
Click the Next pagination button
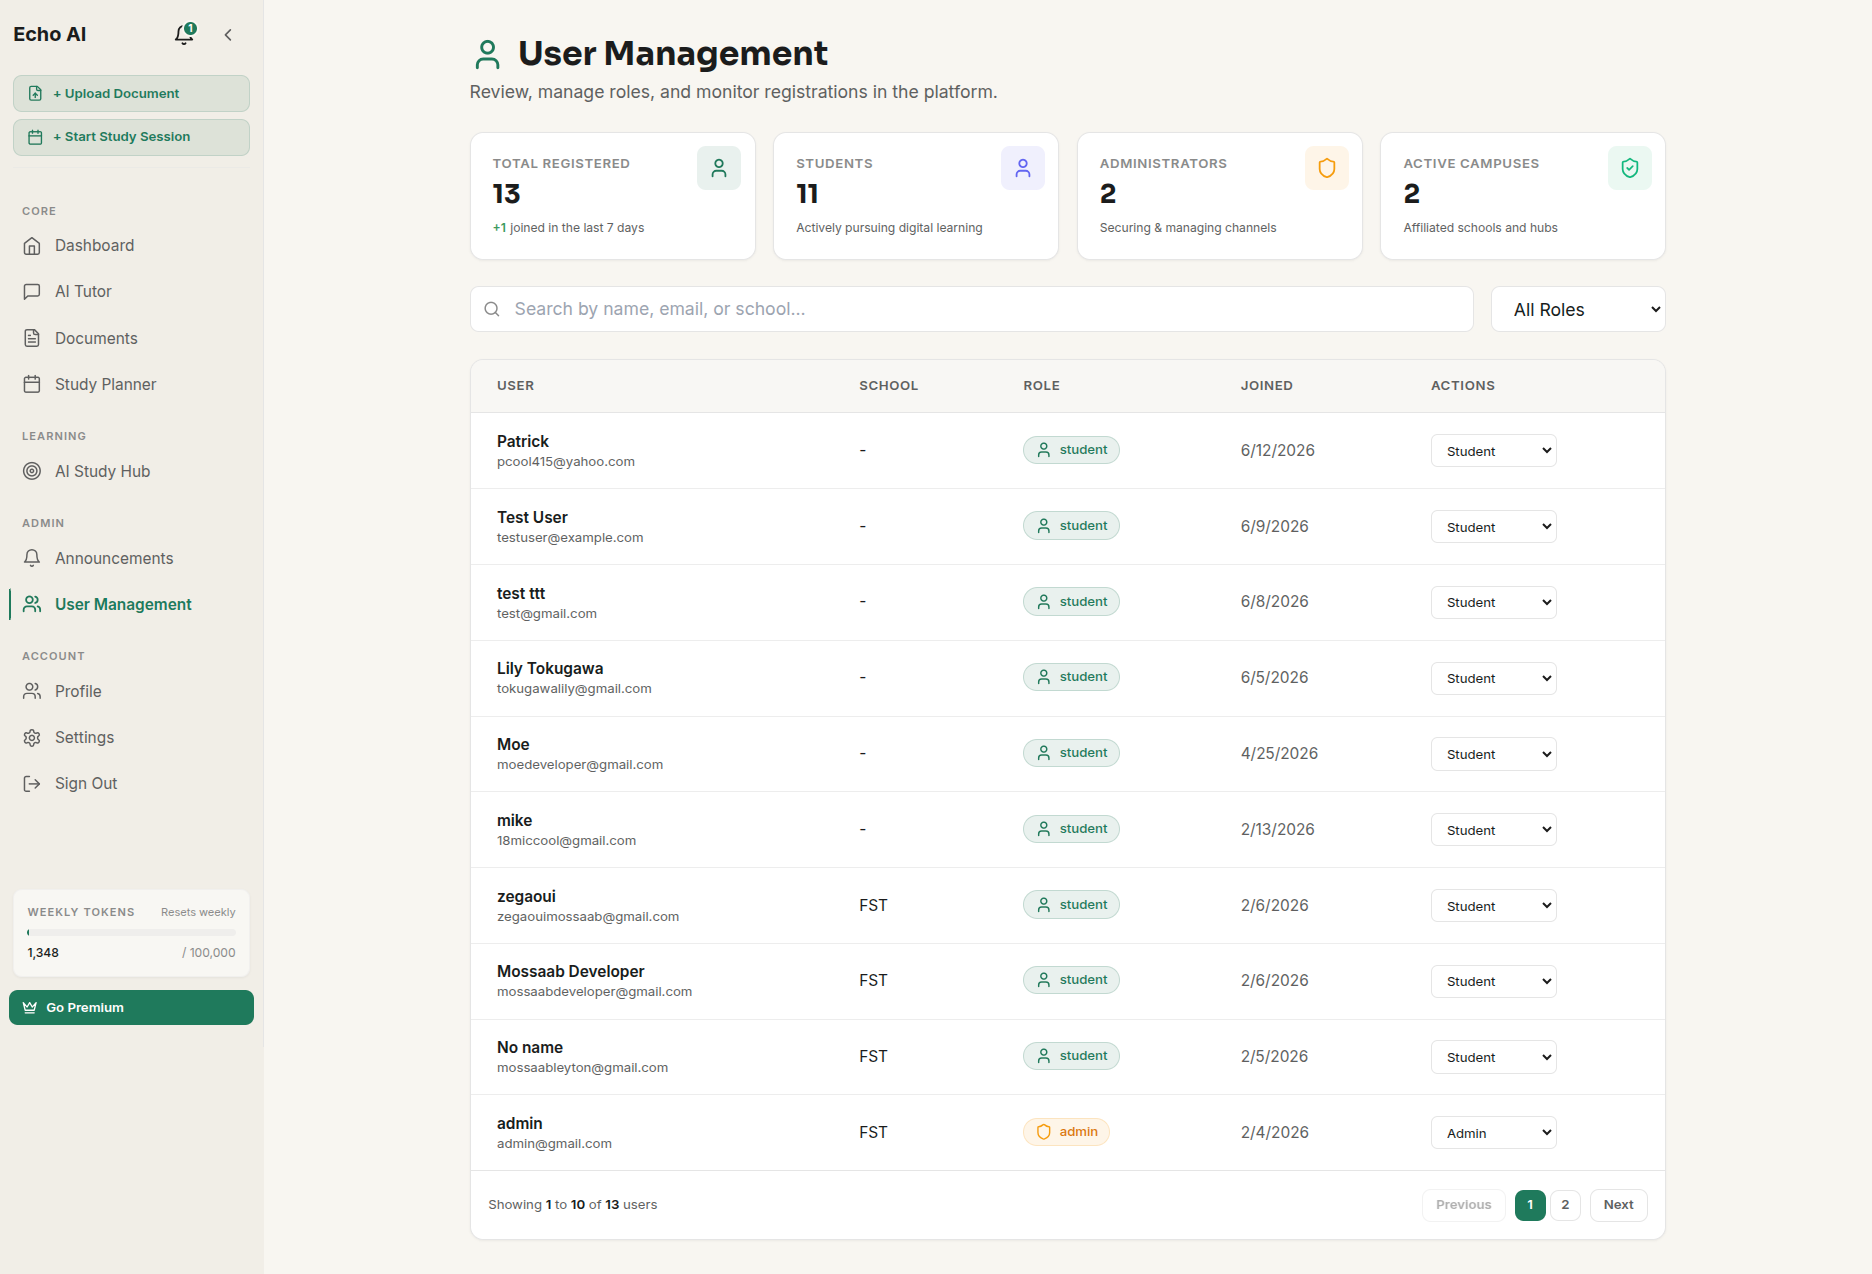[x=1618, y=1205]
